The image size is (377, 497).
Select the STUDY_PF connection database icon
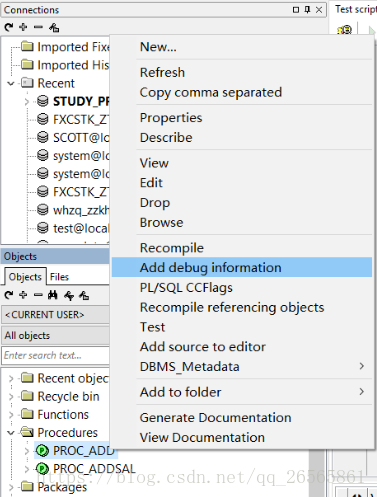[x=42, y=101]
